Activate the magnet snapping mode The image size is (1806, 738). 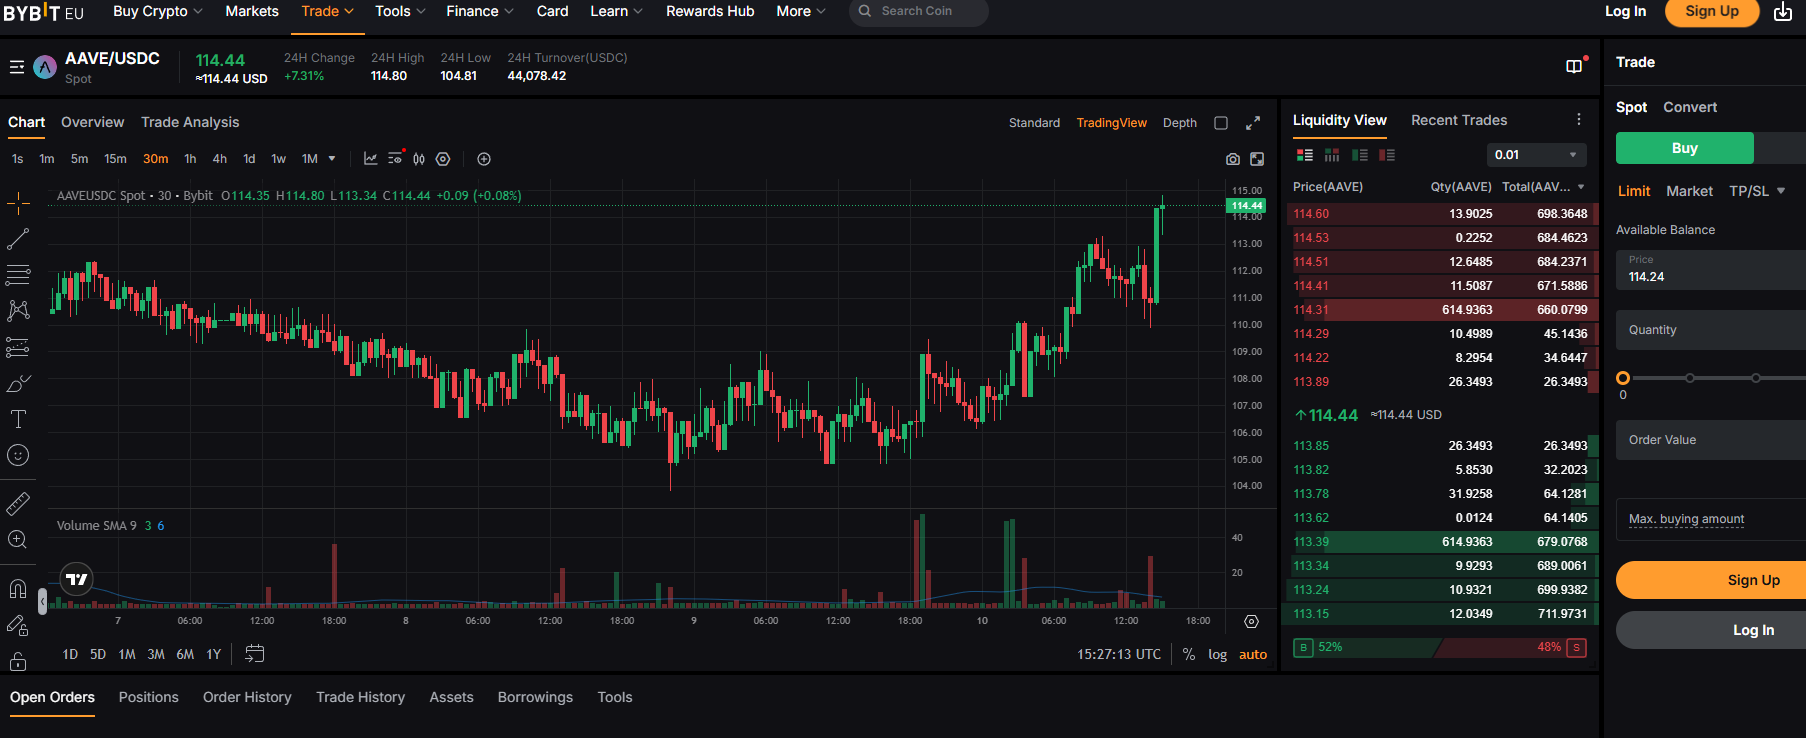(x=18, y=588)
